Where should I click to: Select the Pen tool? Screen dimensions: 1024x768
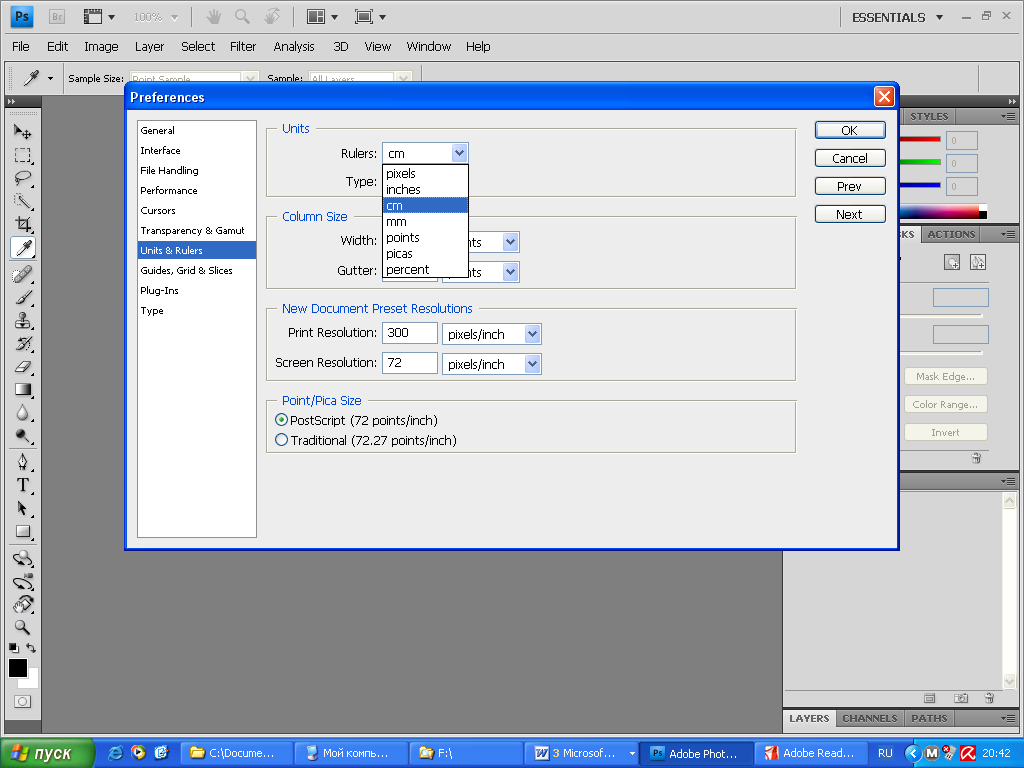(x=23, y=462)
